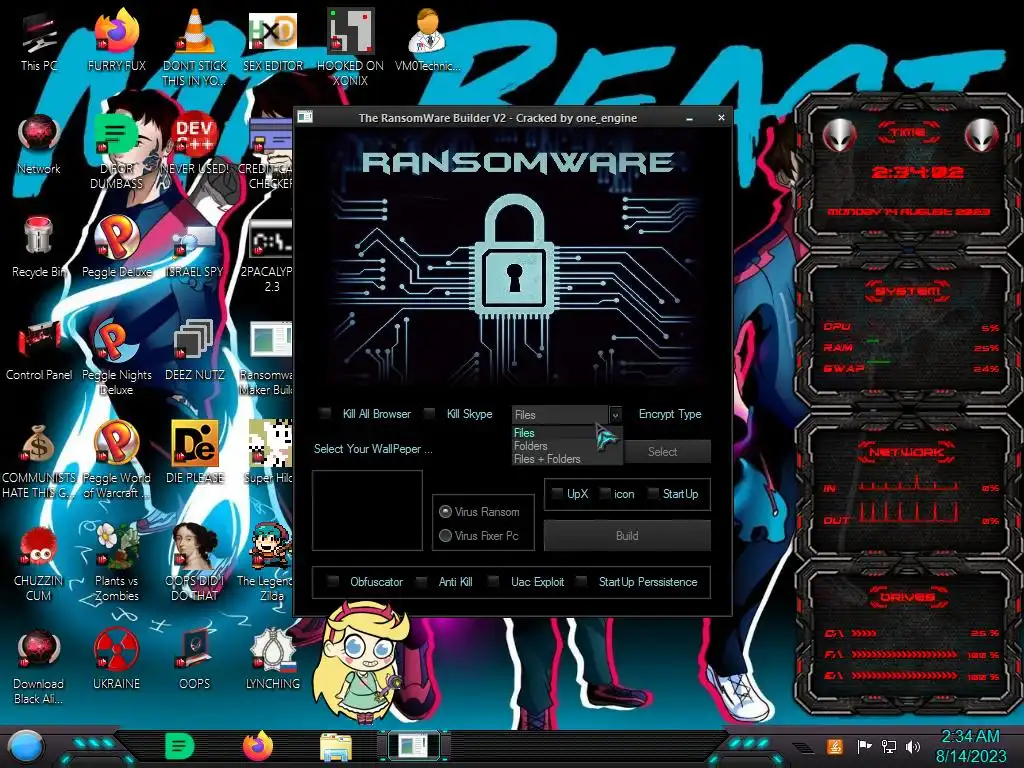
Task: Enable the Kill All Browser checkbox
Action: pyautogui.click(x=325, y=413)
